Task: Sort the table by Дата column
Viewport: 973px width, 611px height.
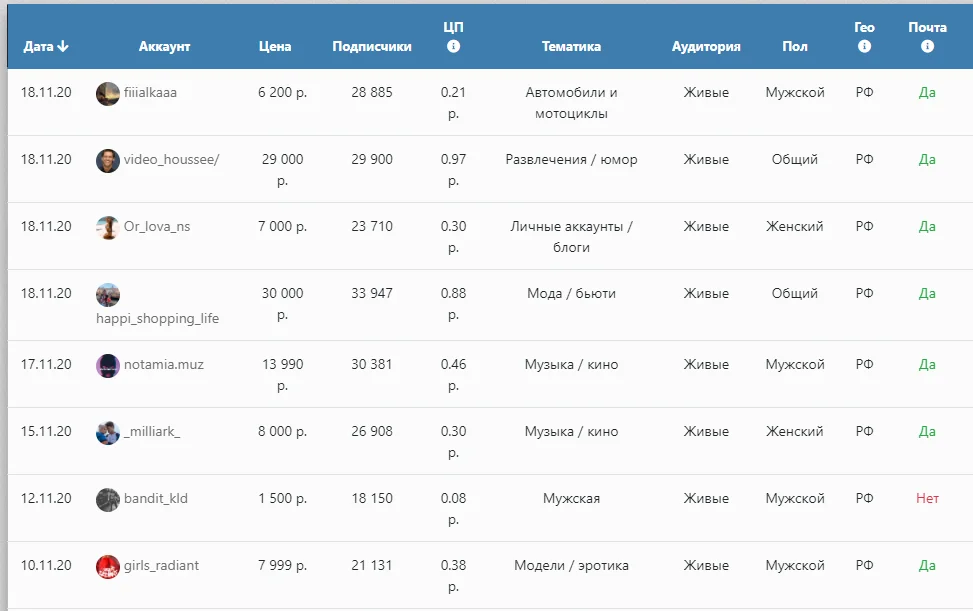Action: coord(46,46)
